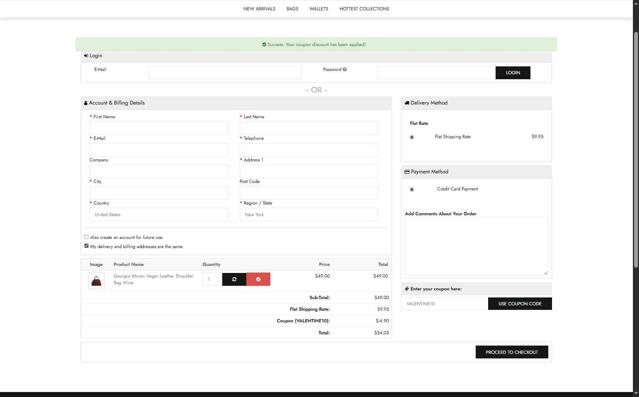This screenshot has width=639, height=397.
Task: Click the product bag thumbnail image
Action: pyautogui.click(x=97, y=280)
